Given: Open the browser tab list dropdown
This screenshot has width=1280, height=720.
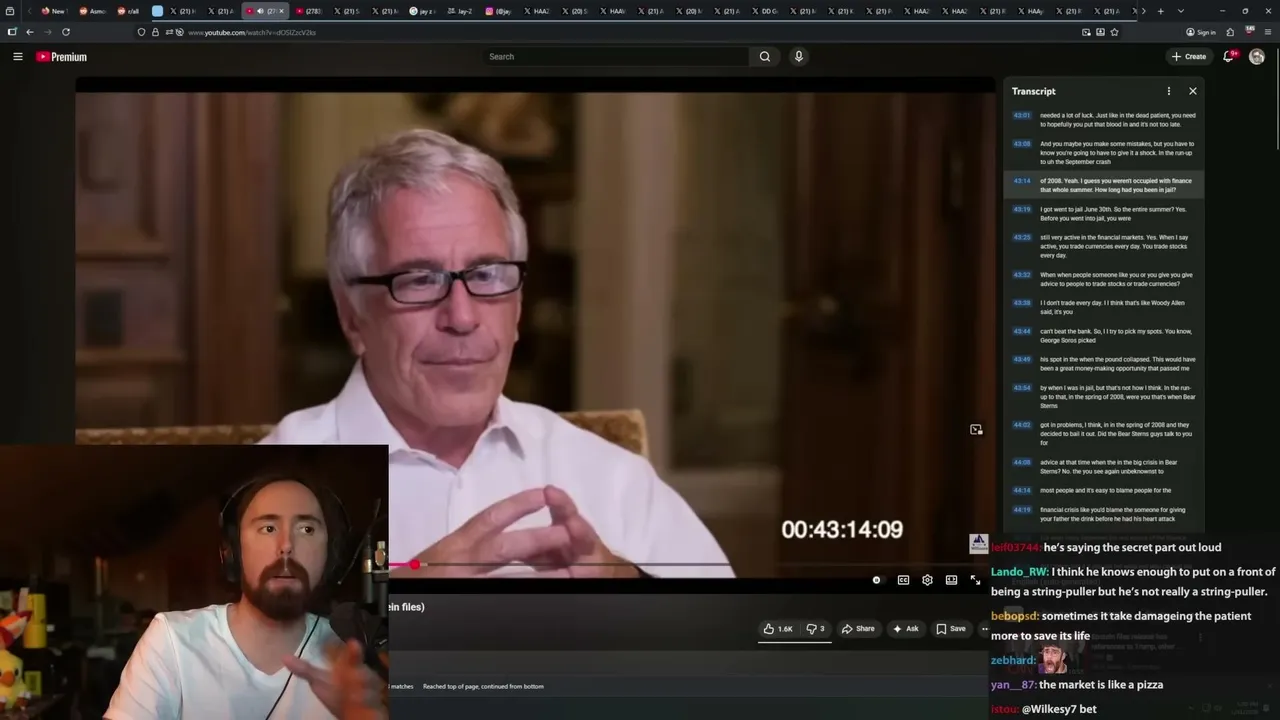Looking at the screenshot, I should (1180, 11).
